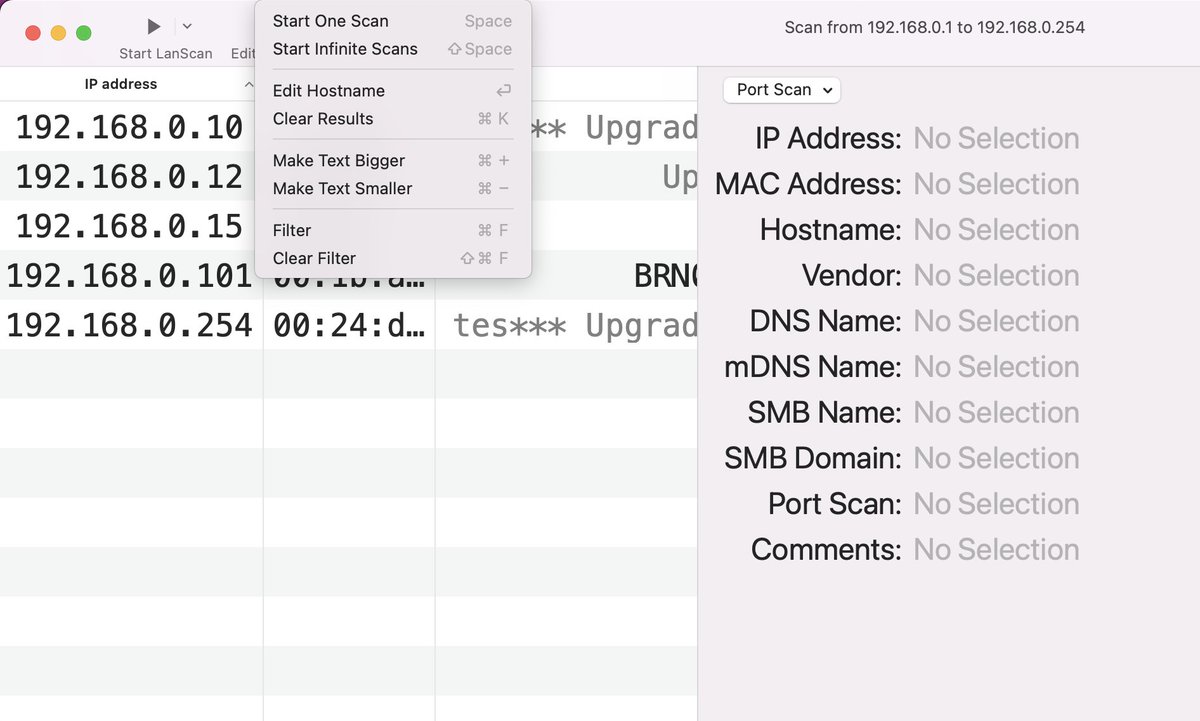Click the No Selection value beside Port Scan
The height and width of the screenshot is (721, 1200).
(x=996, y=503)
